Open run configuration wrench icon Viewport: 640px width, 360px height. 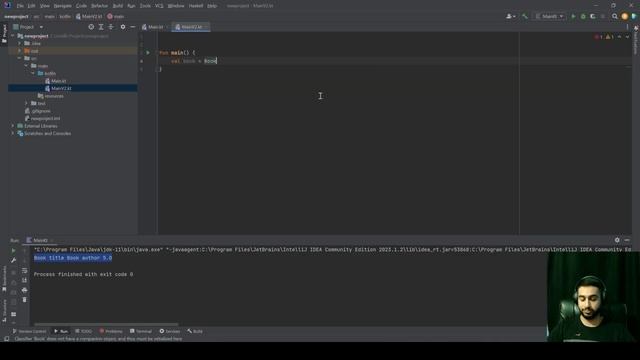coord(13,260)
